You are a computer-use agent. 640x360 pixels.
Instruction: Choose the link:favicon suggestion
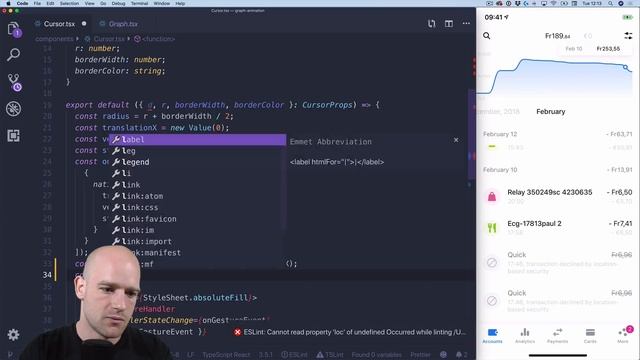(197, 219)
